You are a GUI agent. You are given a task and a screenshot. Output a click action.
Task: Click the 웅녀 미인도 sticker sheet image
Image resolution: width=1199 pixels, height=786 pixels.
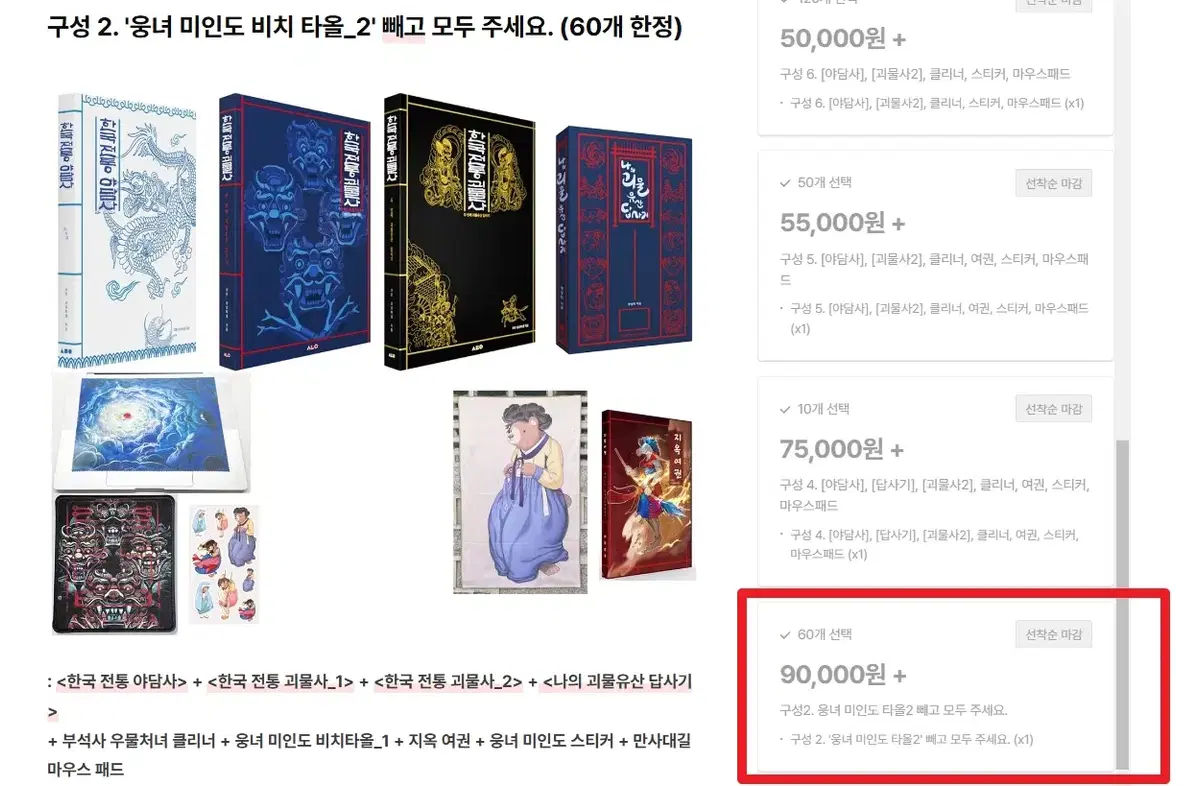point(223,564)
